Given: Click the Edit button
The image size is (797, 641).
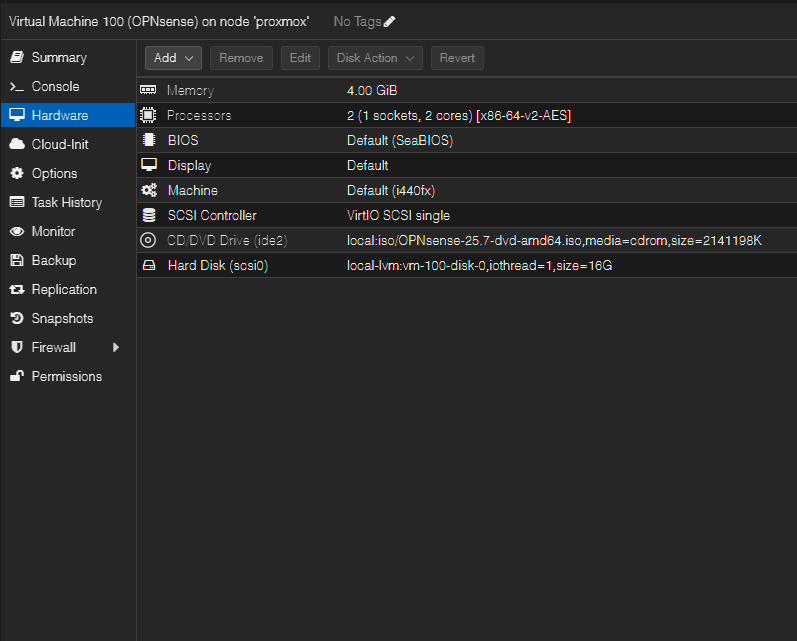Looking at the screenshot, I should click(x=300, y=58).
